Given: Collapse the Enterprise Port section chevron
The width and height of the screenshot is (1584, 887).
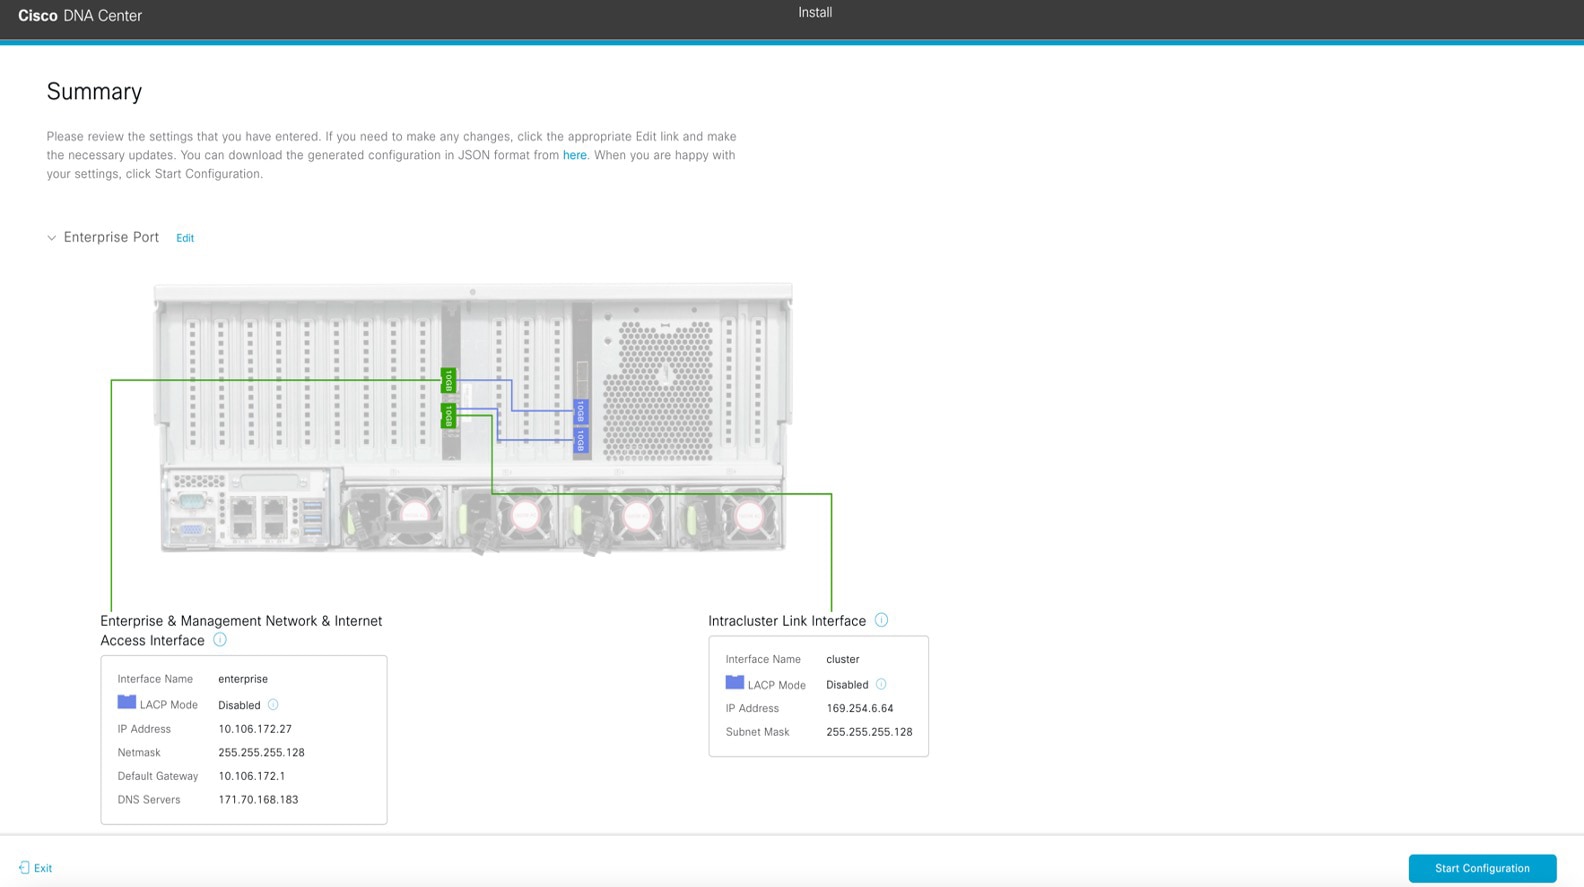Looking at the screenshot, I should click(x=52, y=238).
